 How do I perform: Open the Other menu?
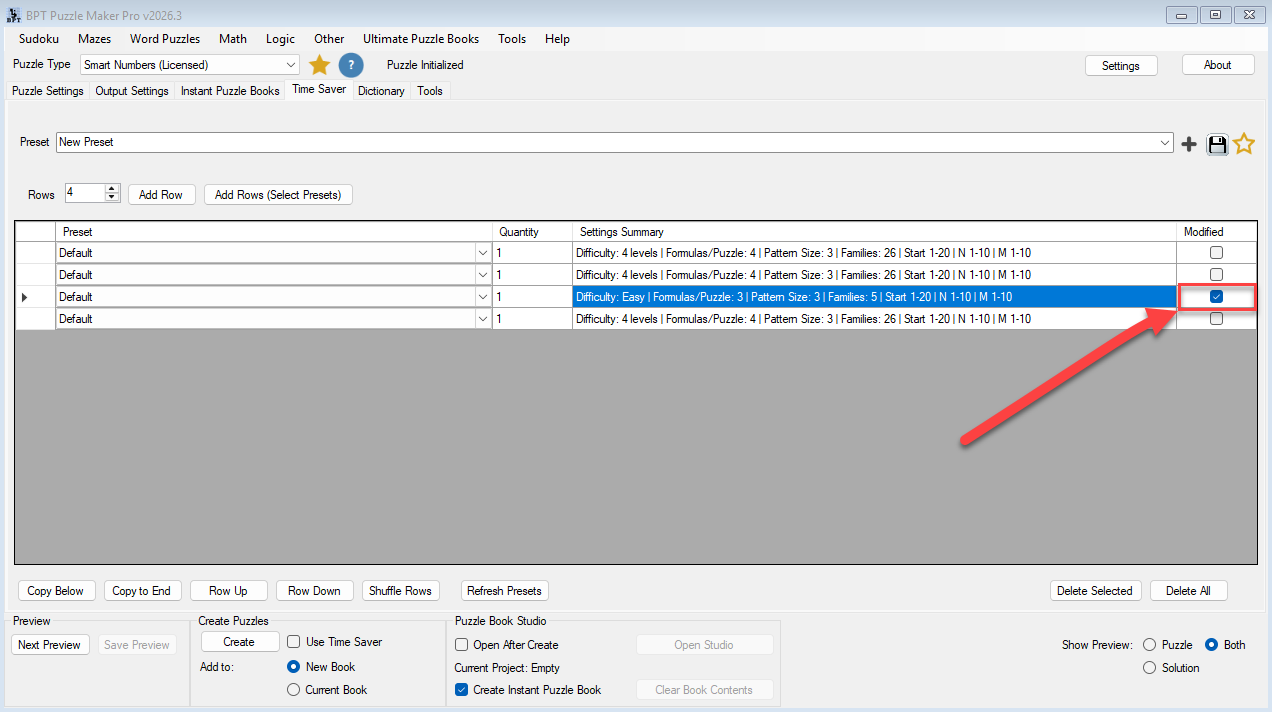(x=329, y=39)
